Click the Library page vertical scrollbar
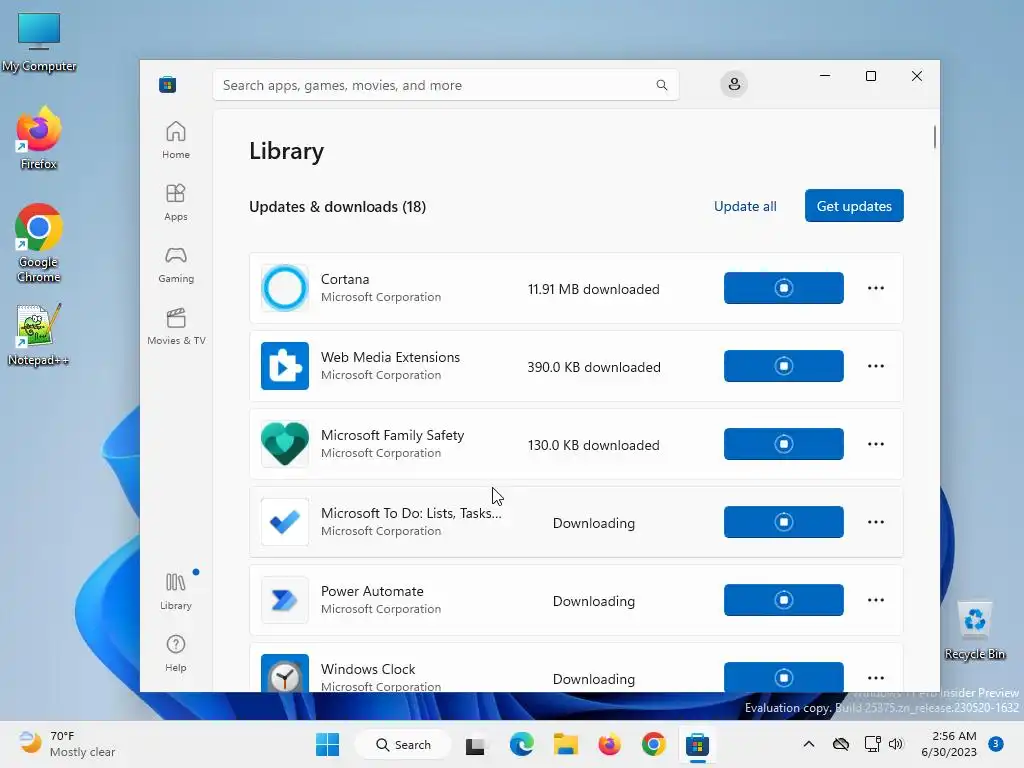The height and width of the screenshot is (768, 1024). point(935,136)
